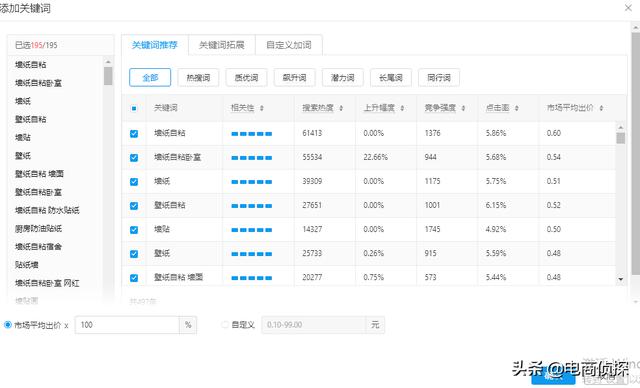Filter by 飙升词

294,78
